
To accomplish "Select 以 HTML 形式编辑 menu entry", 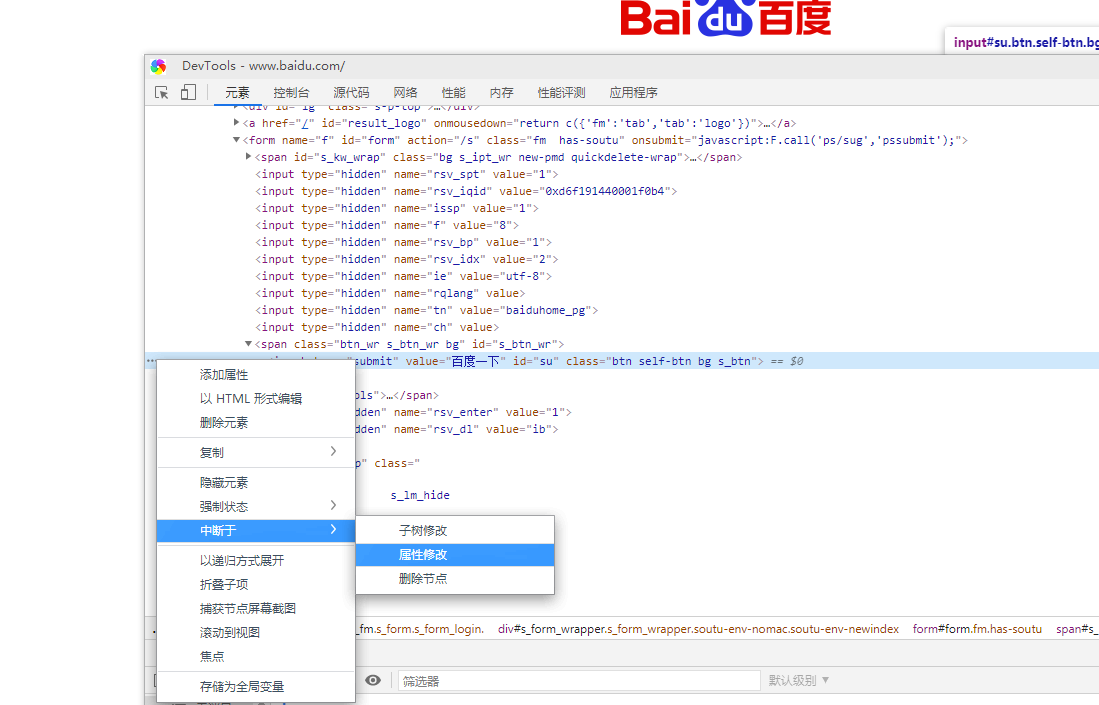I will click(256, 399).
